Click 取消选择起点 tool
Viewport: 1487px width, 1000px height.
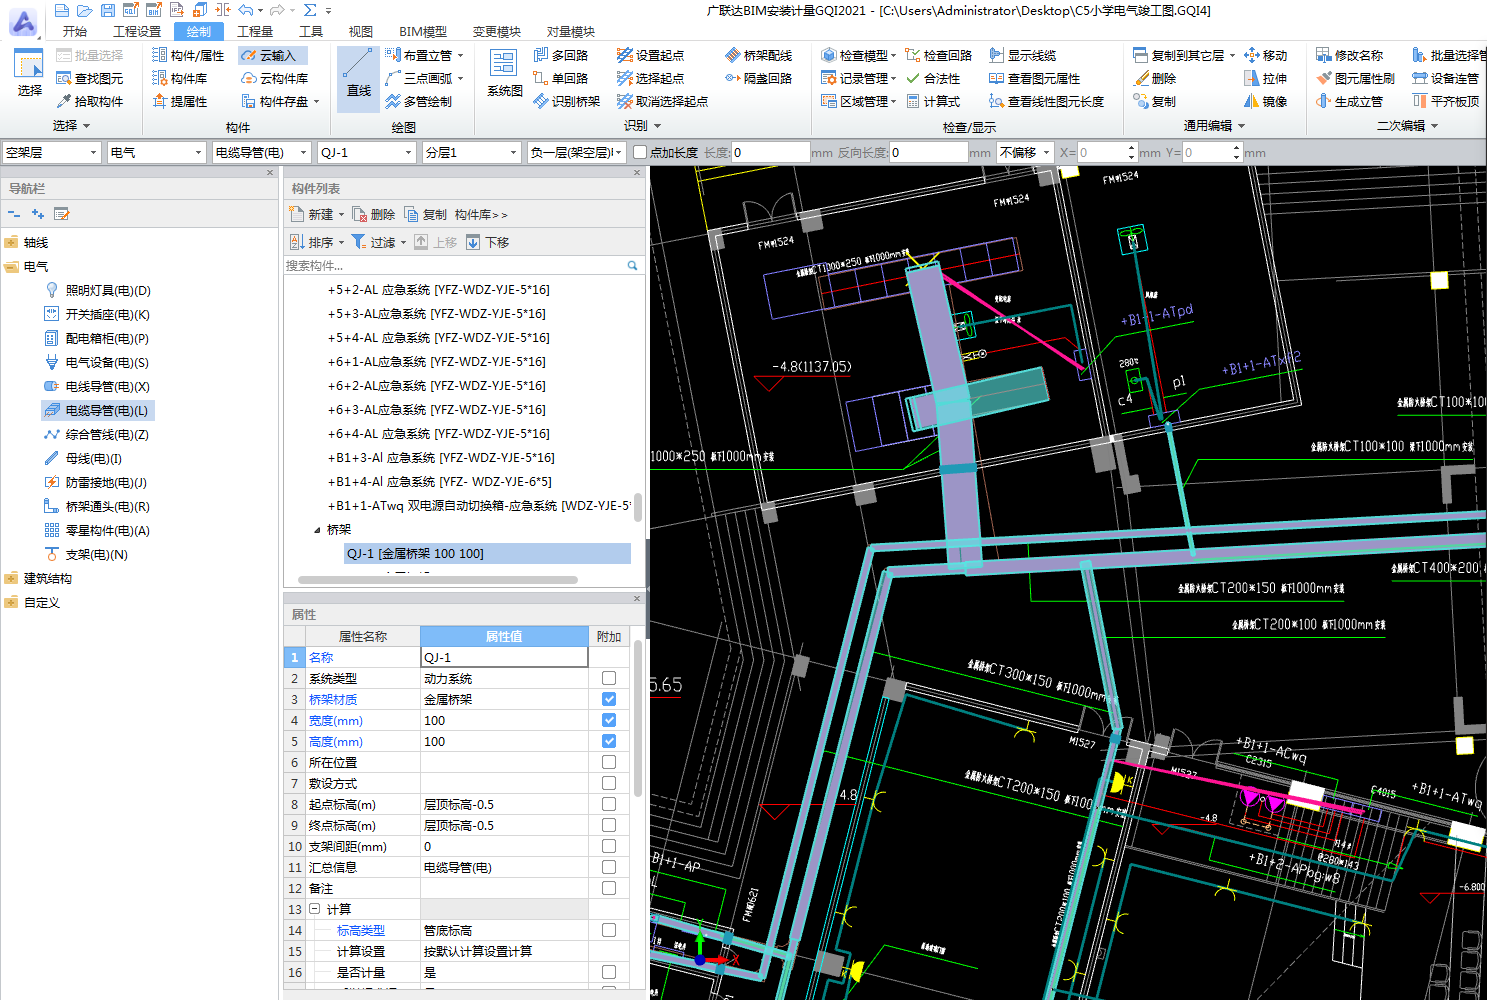click(662, 101)
